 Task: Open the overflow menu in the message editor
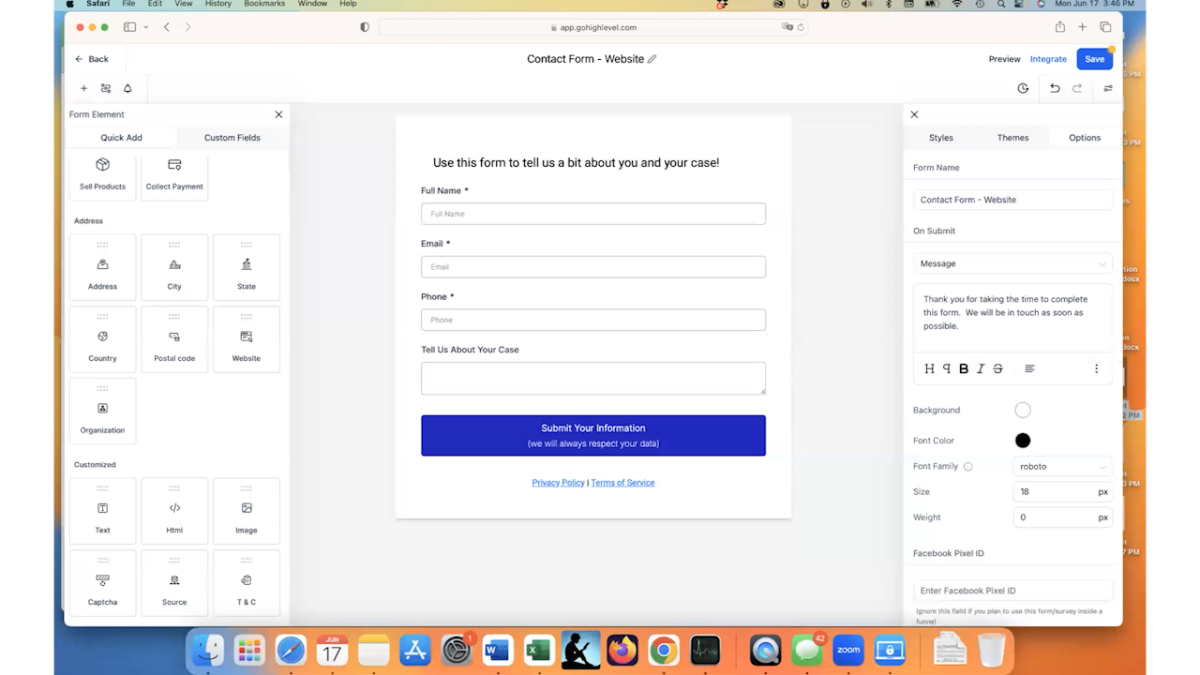click(1096, 368)
